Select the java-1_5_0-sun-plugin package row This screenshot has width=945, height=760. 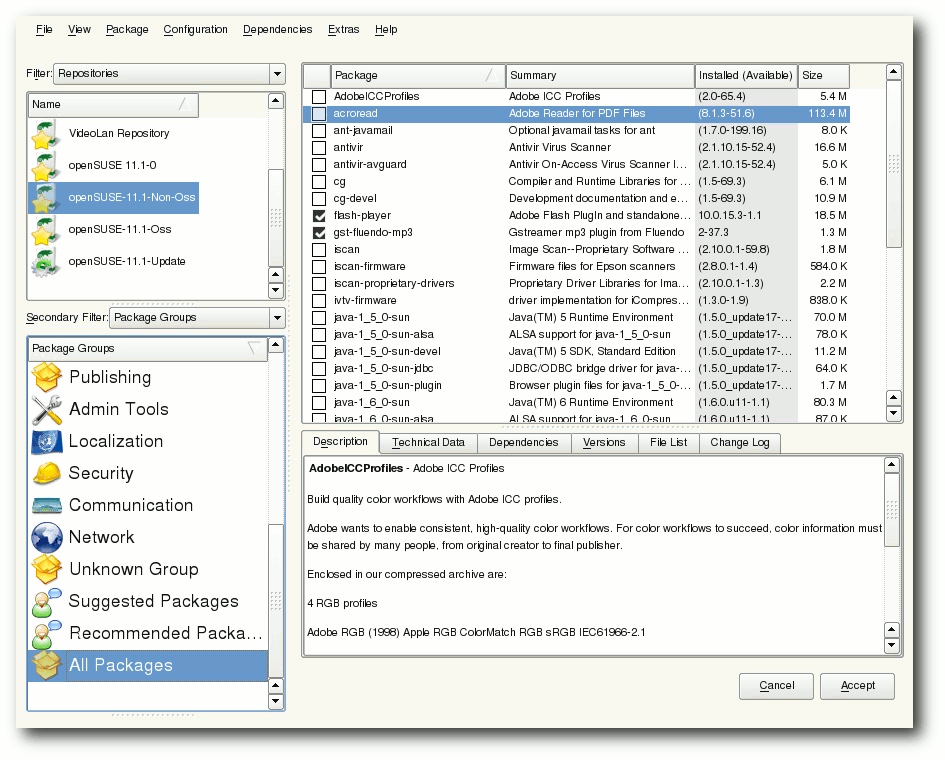coord(577,386)
